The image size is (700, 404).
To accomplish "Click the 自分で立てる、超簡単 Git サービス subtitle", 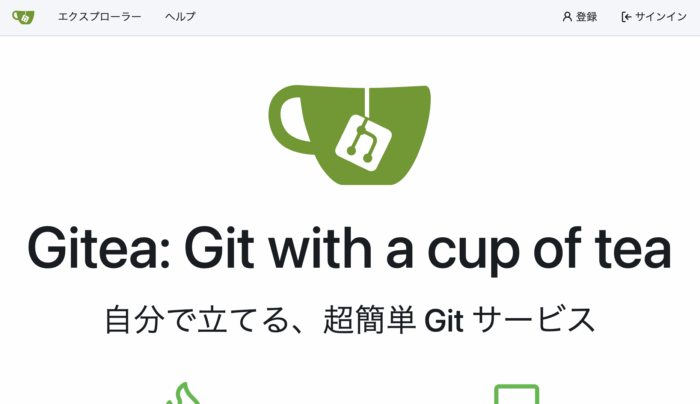I will click(x=350, y=320).
